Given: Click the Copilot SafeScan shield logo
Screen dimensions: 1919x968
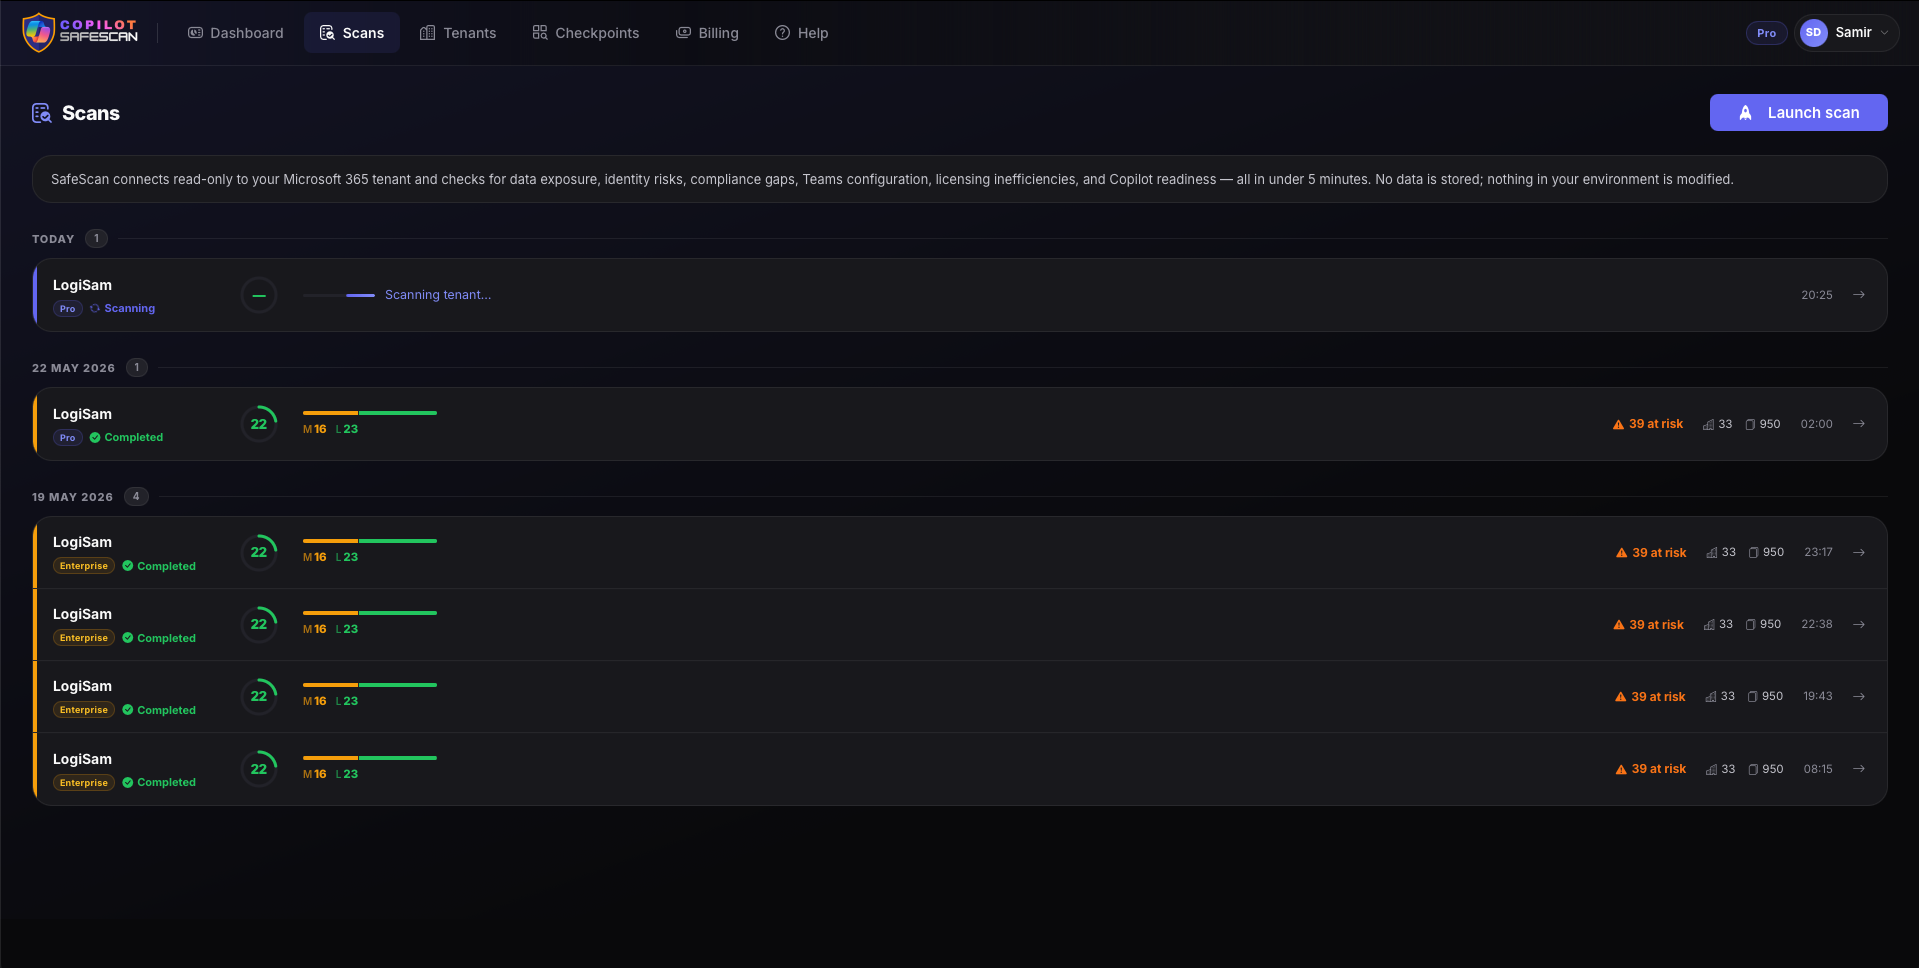Looking at the screenshot, I should [38, 33].
